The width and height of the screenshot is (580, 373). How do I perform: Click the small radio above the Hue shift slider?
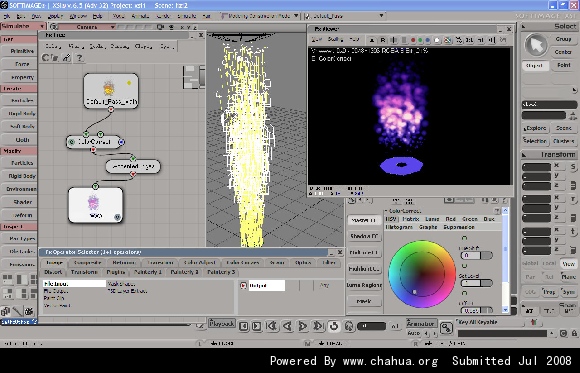coord(464,238)
